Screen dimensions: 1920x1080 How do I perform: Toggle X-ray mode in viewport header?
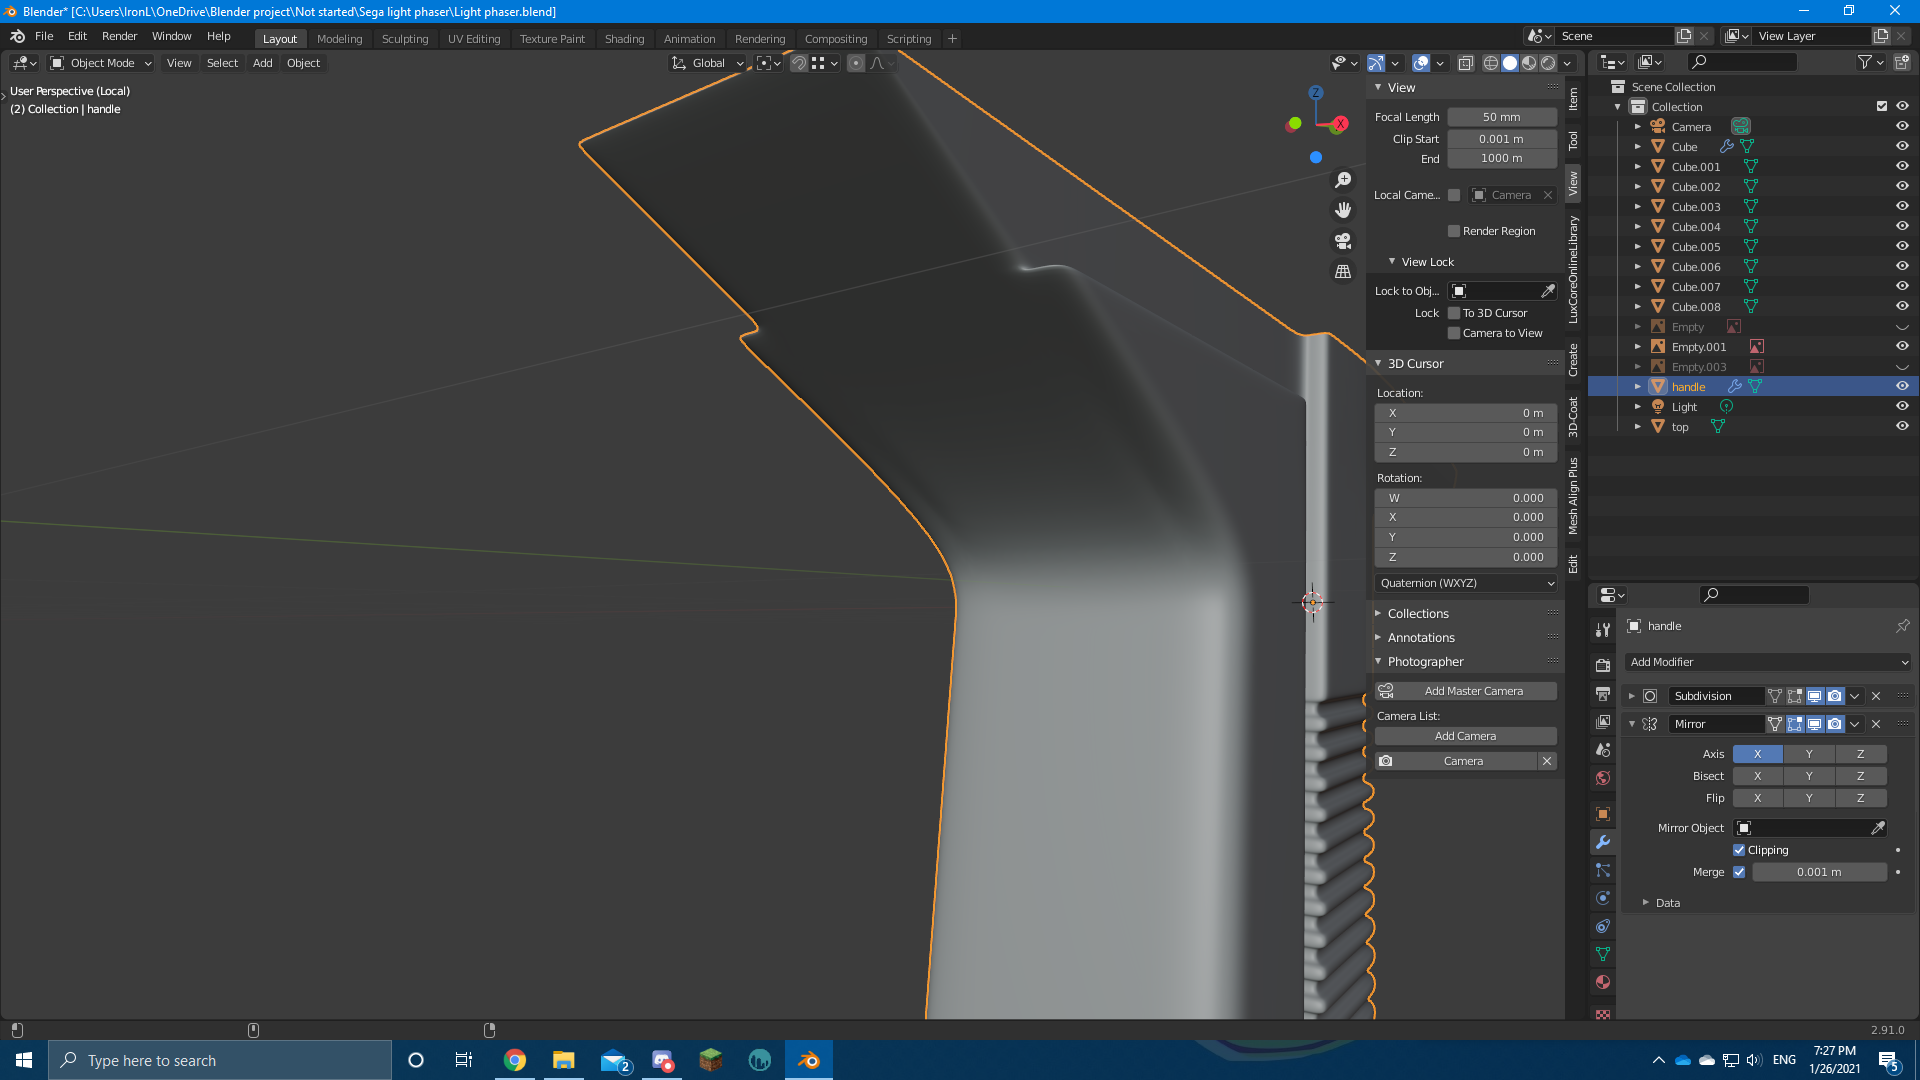1466,63
